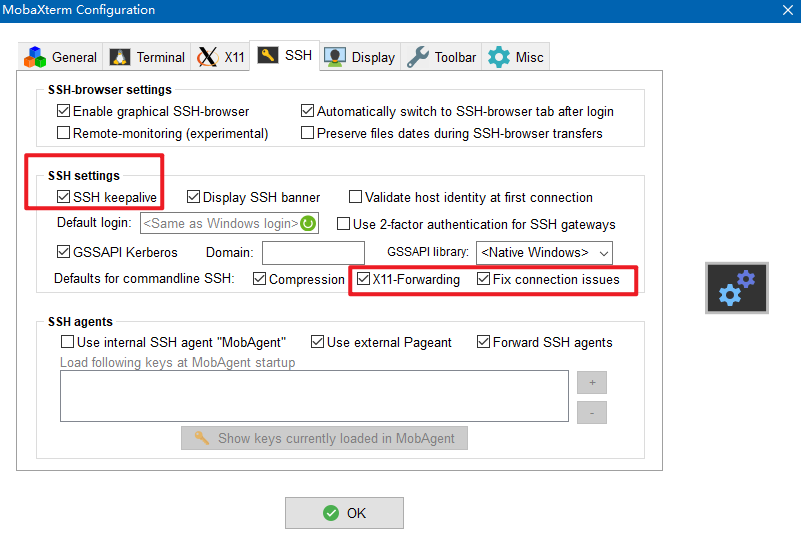The image size is (801, 543).
Task: Enable 2-factor authentication for SSH gateways
Action: pyautogui.click(x=343, y=224)
